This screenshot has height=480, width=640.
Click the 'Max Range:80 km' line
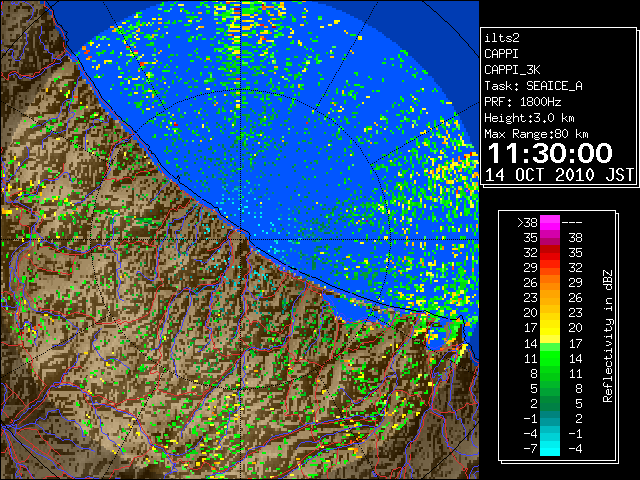pos(536,134)
